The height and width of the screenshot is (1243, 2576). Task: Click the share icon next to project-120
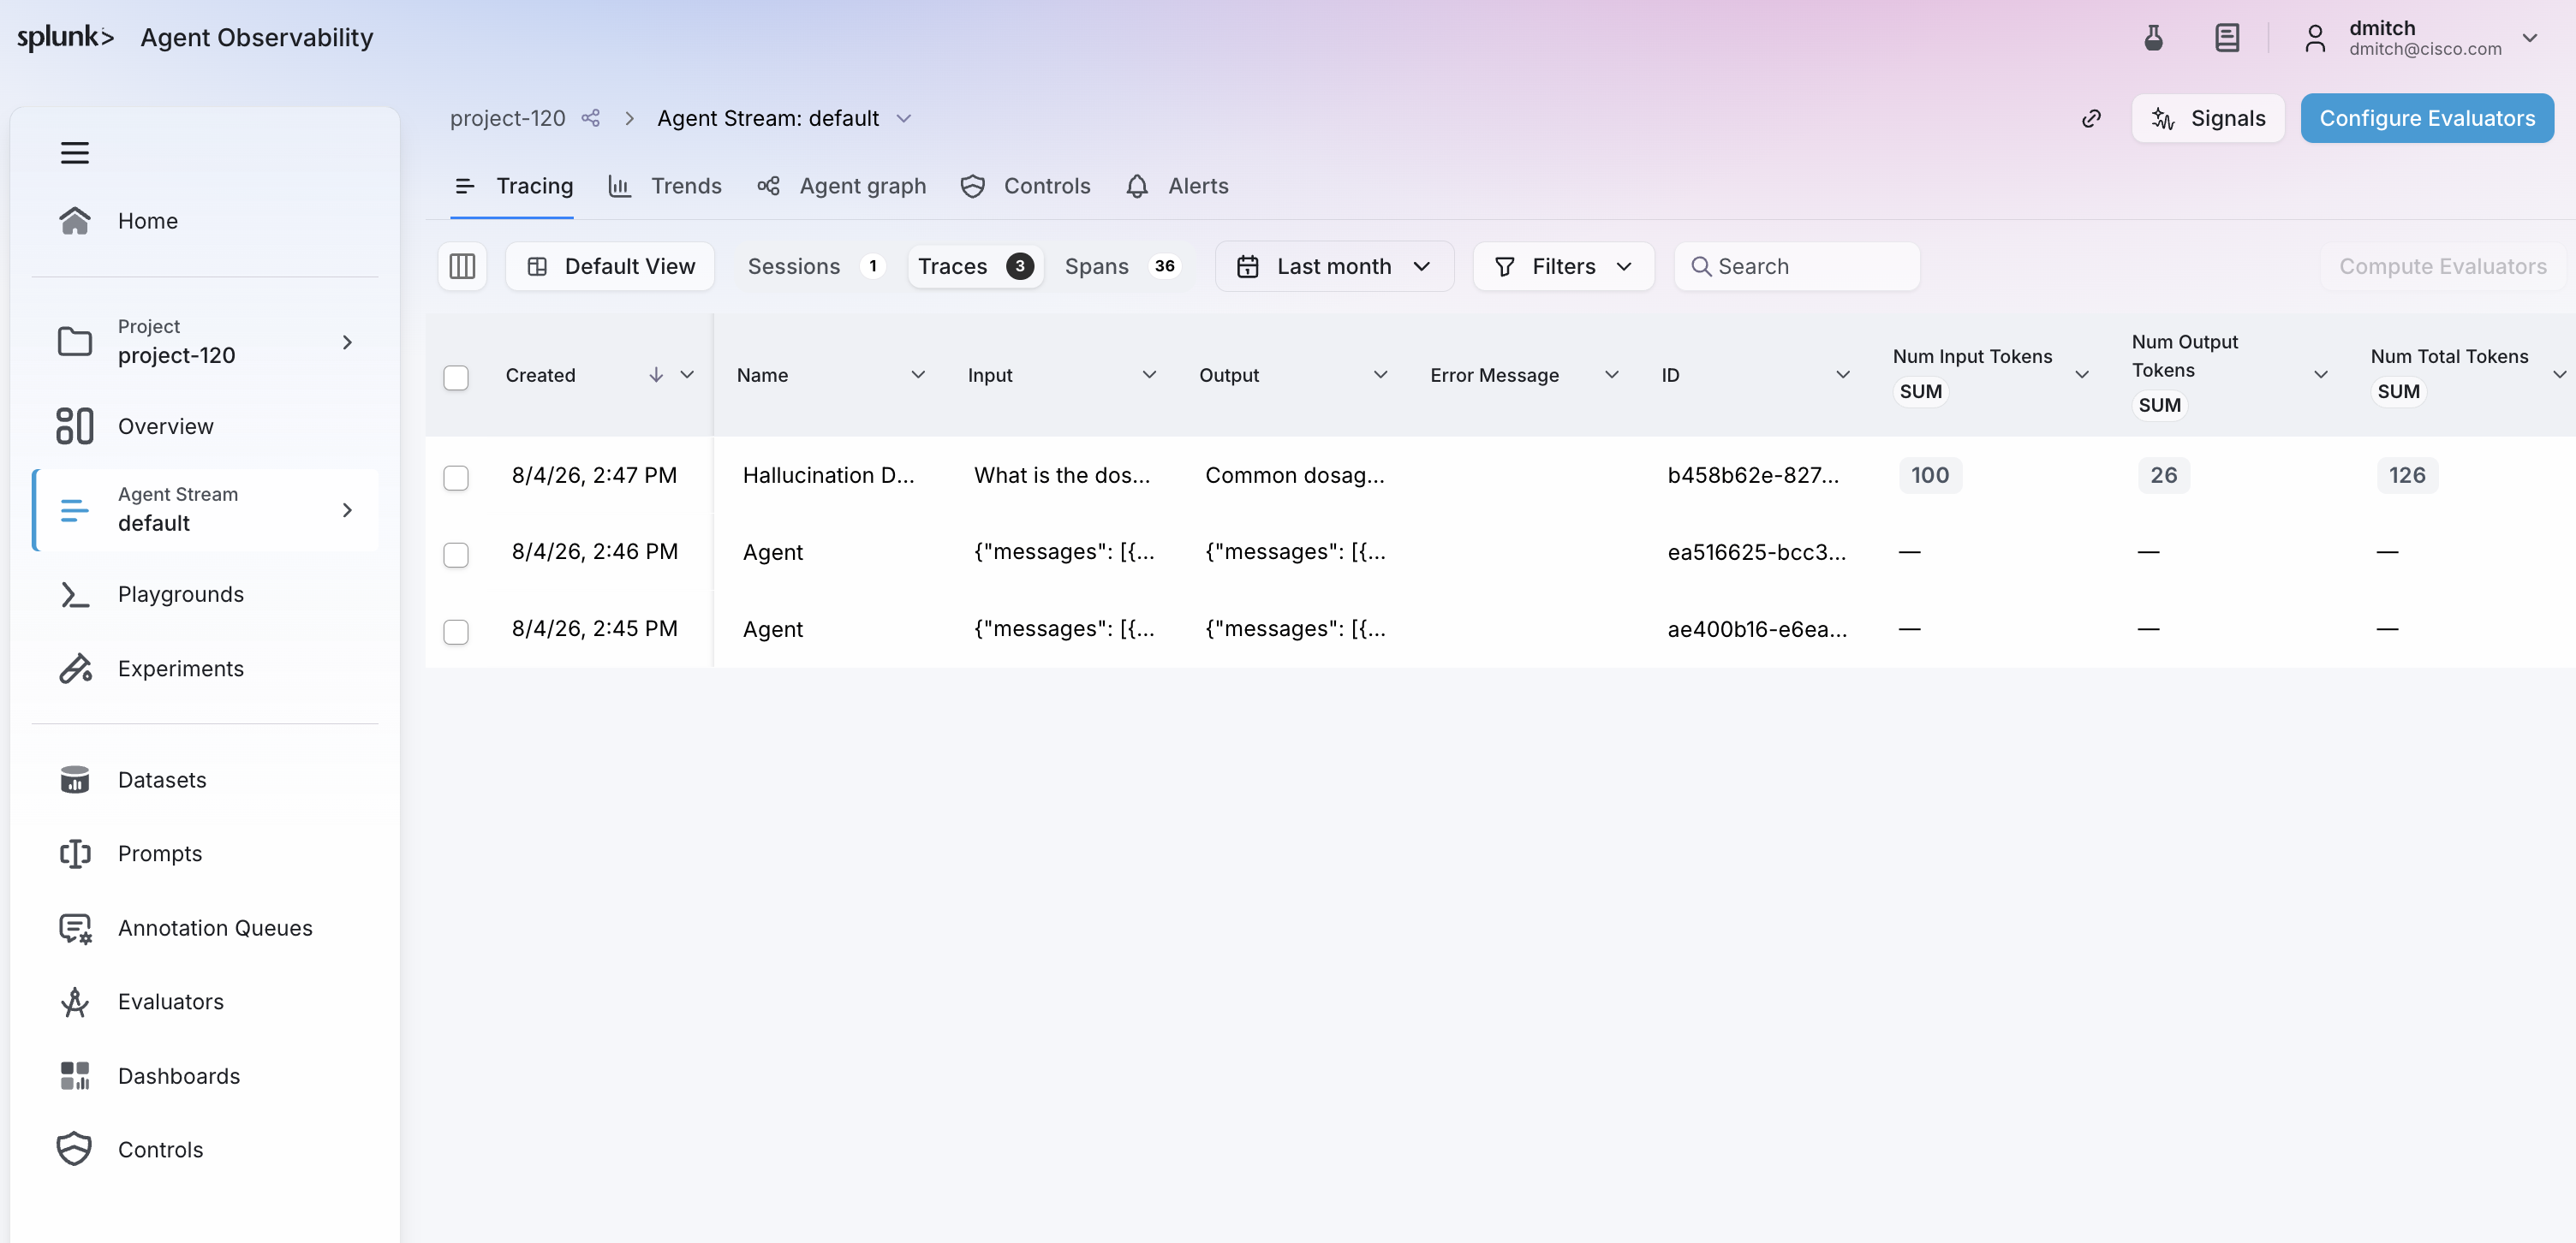coord(591,118)
